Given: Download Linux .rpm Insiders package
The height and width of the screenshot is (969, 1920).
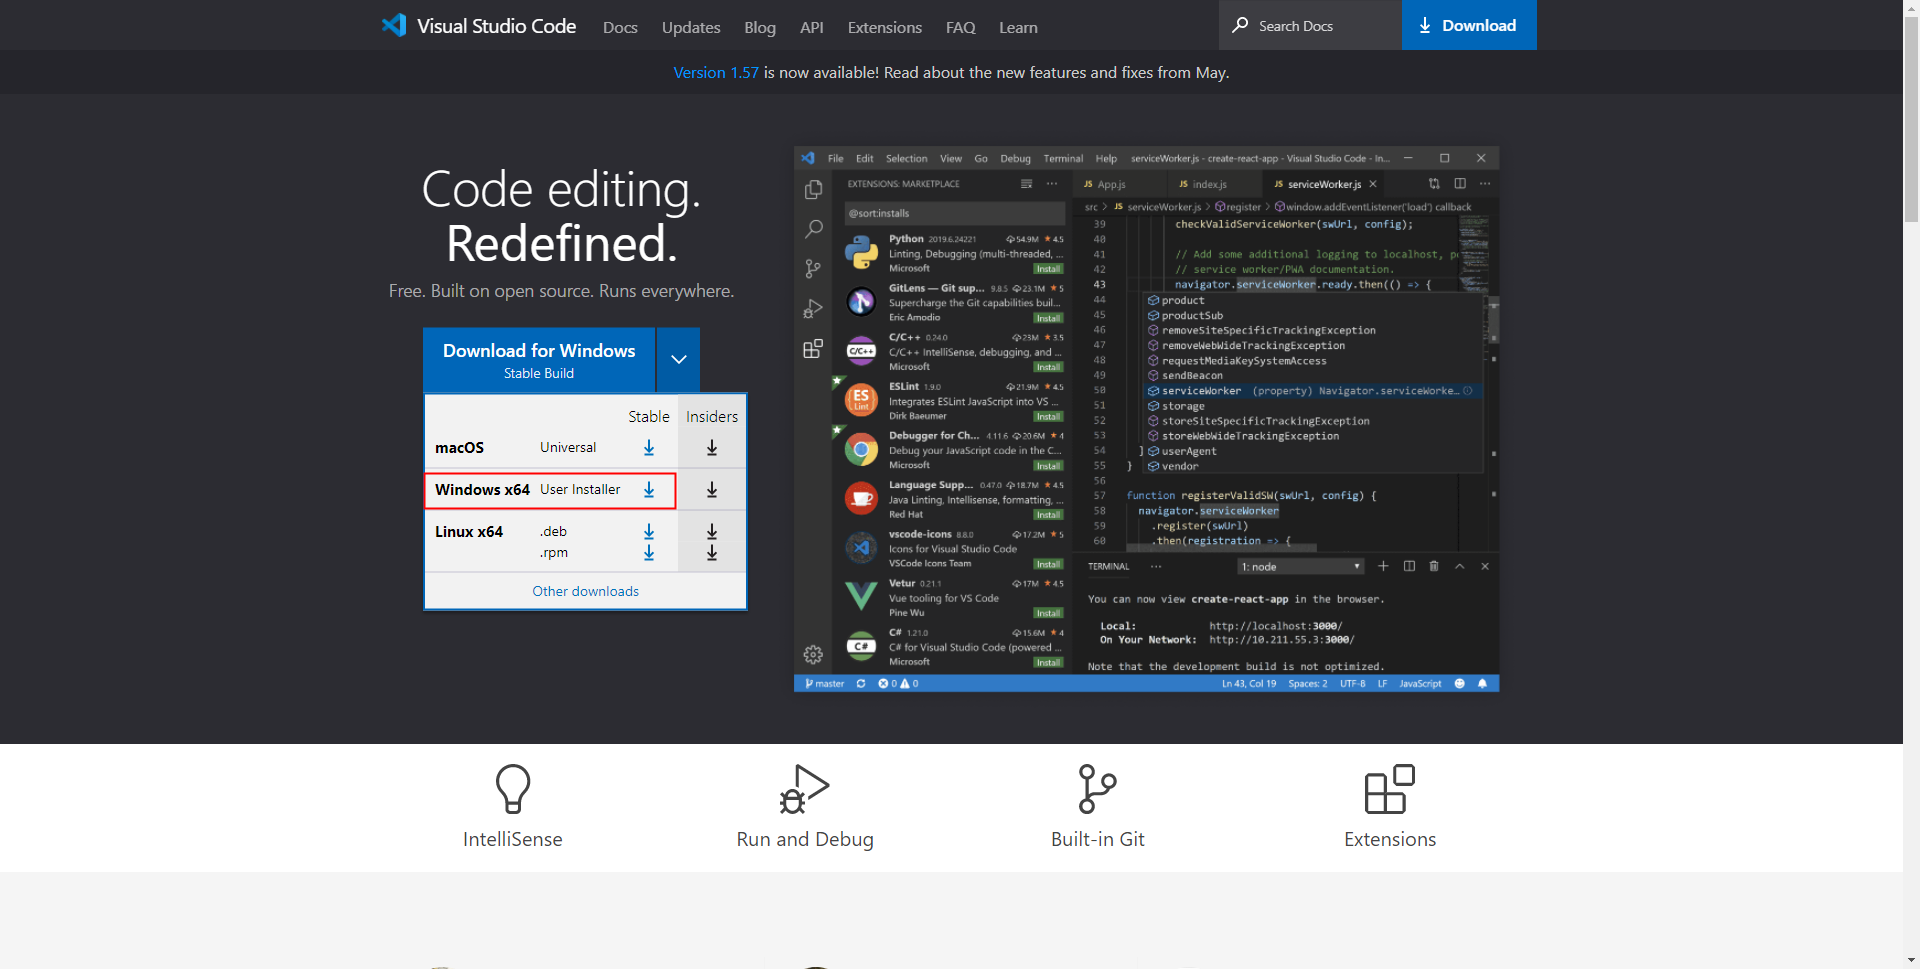Looking at the screenshot, I should (x=712, y=553).
